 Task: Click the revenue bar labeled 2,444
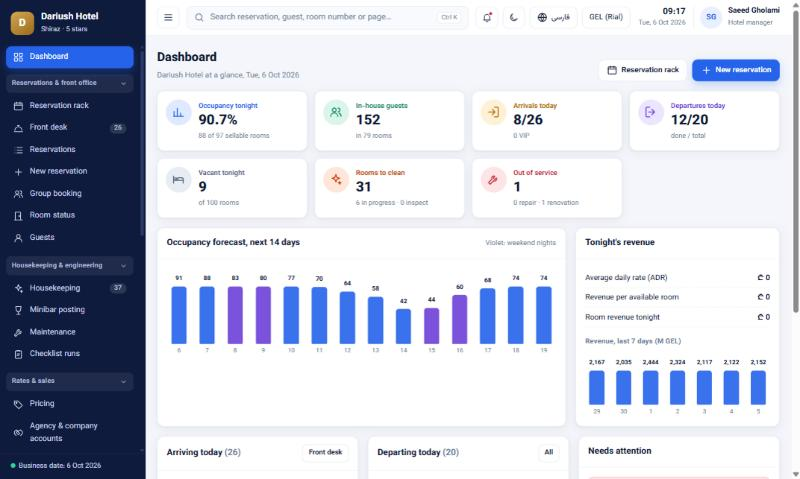(x=651, y=388)
